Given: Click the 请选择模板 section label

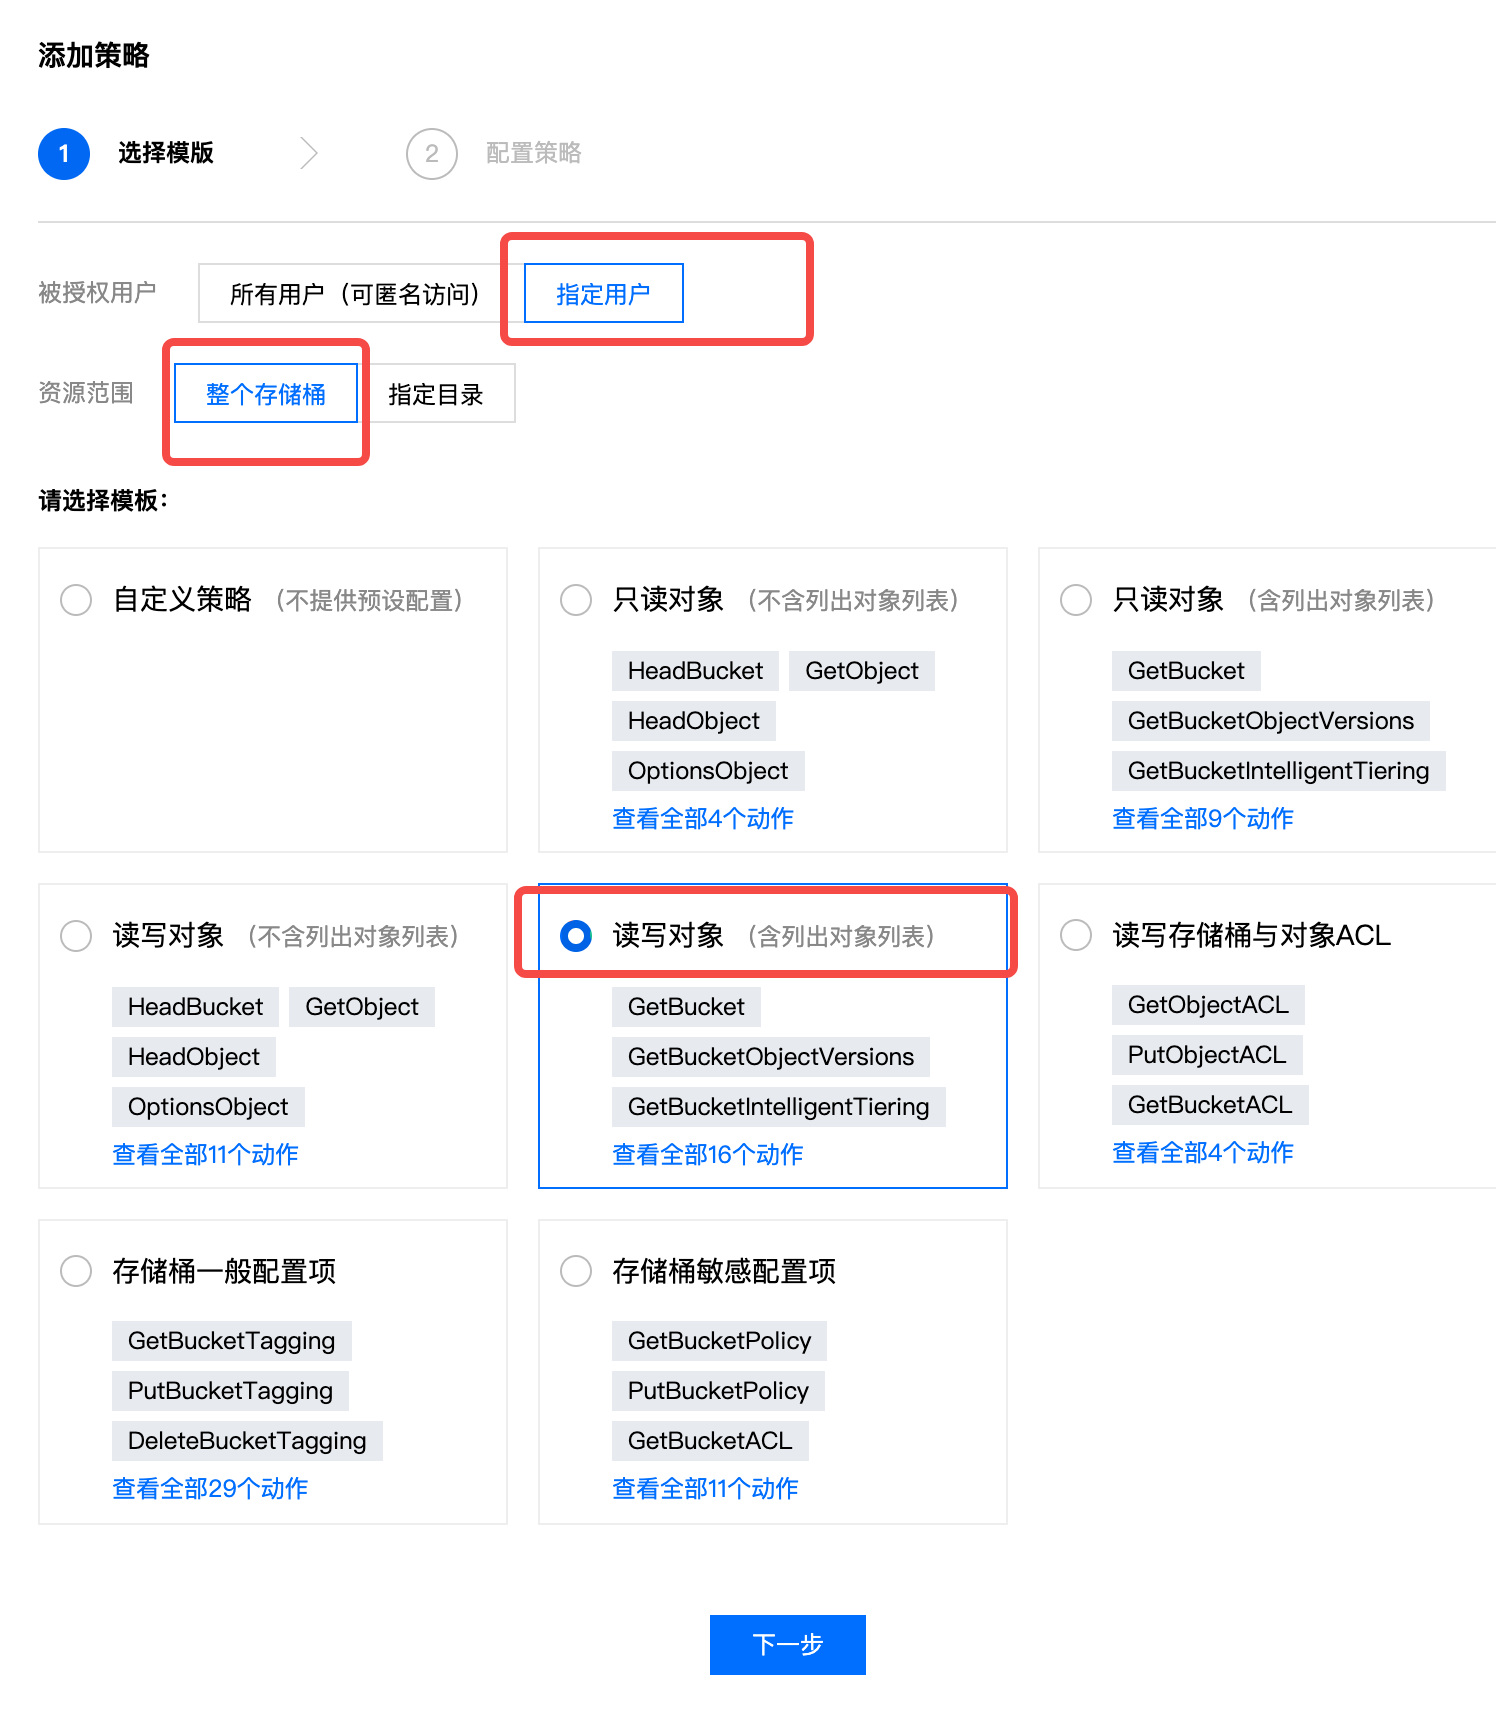Looking at the screenshot, I should pyautogui.click(x=103, y=500).
